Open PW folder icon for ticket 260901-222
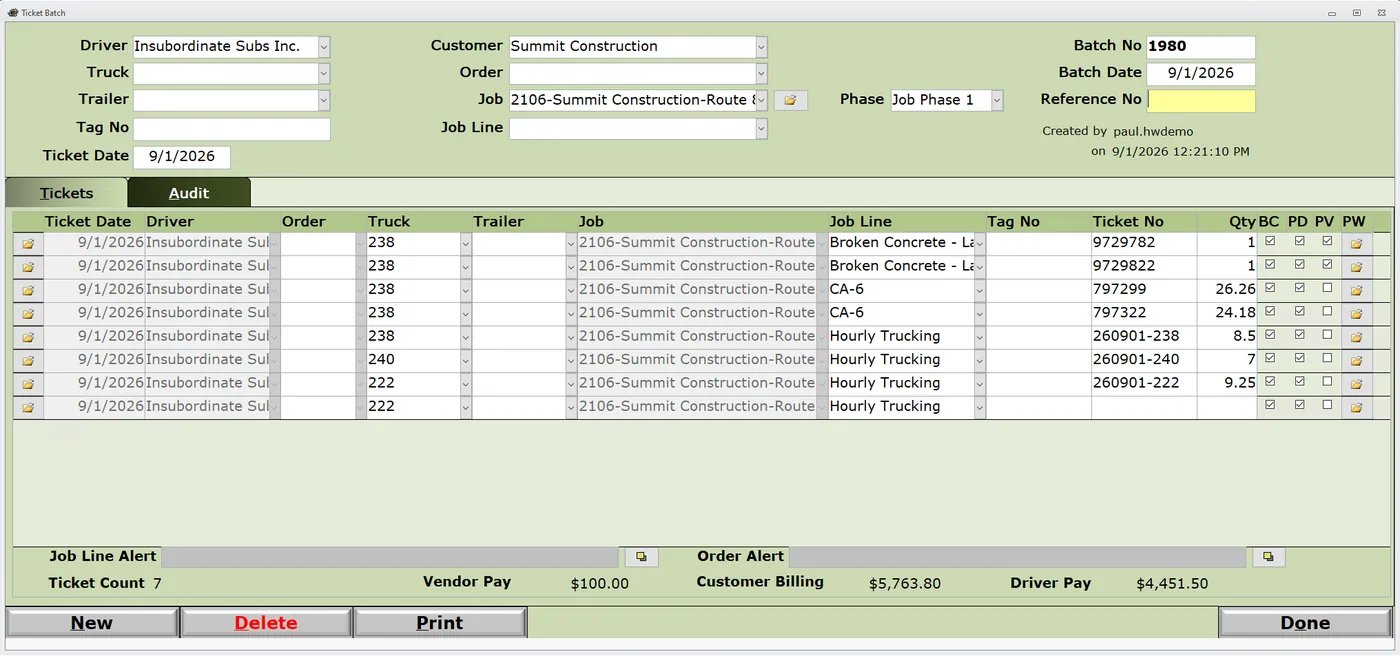1400x656 pixels. [x=1357, y=384]
